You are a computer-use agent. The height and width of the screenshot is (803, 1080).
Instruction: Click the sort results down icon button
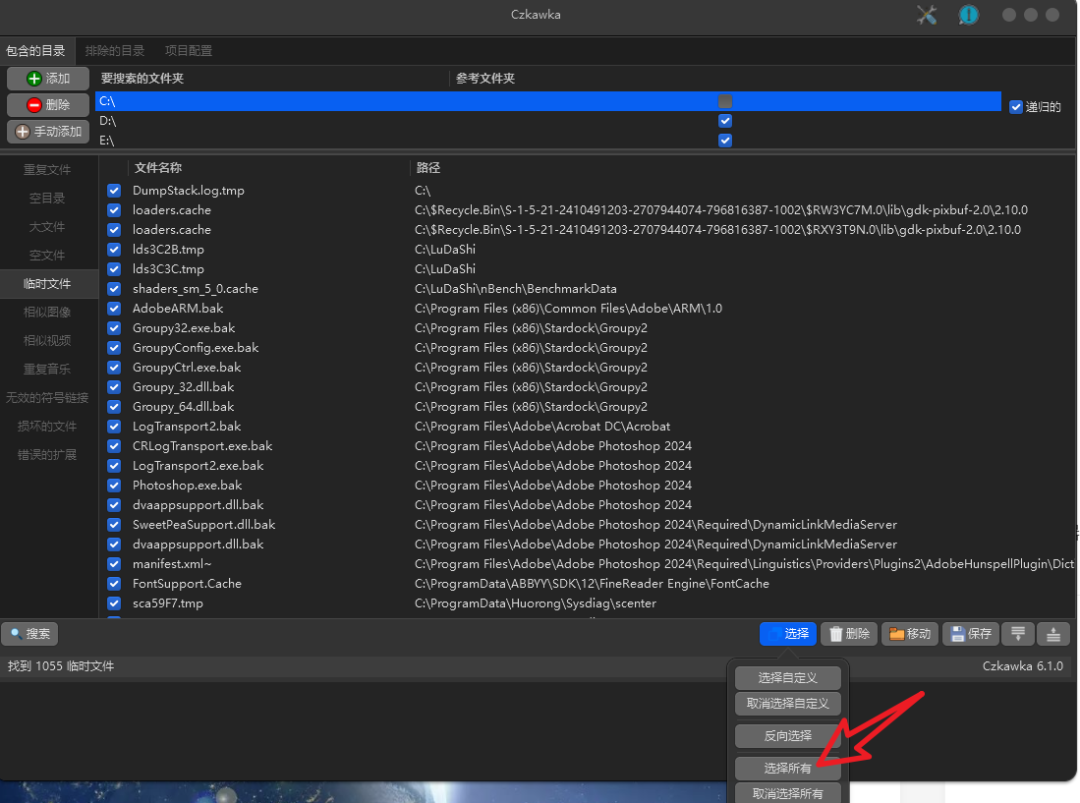1018,634
